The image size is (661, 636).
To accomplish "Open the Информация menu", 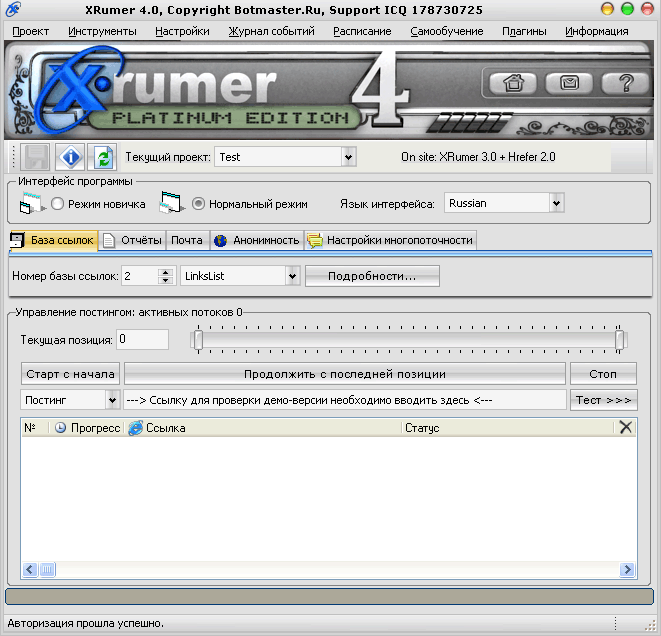I will [597, 31].
